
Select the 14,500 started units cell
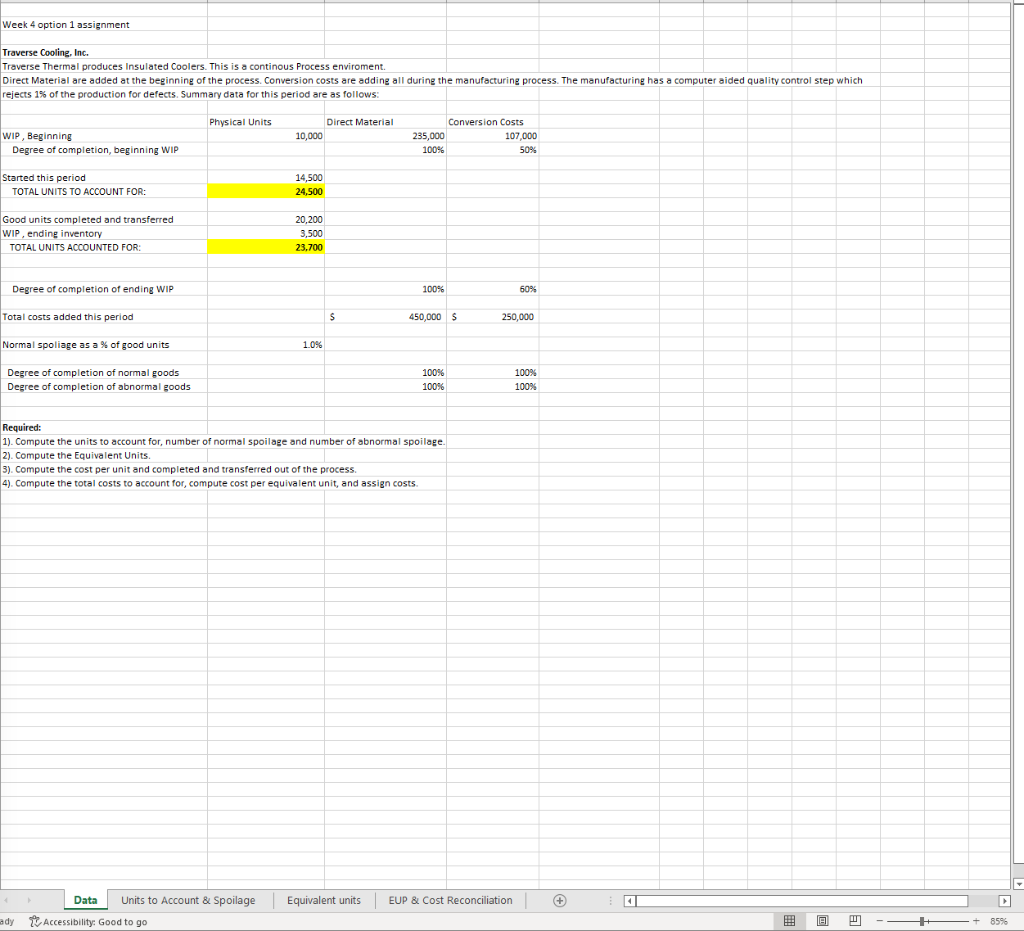click(x=266, y=178)
